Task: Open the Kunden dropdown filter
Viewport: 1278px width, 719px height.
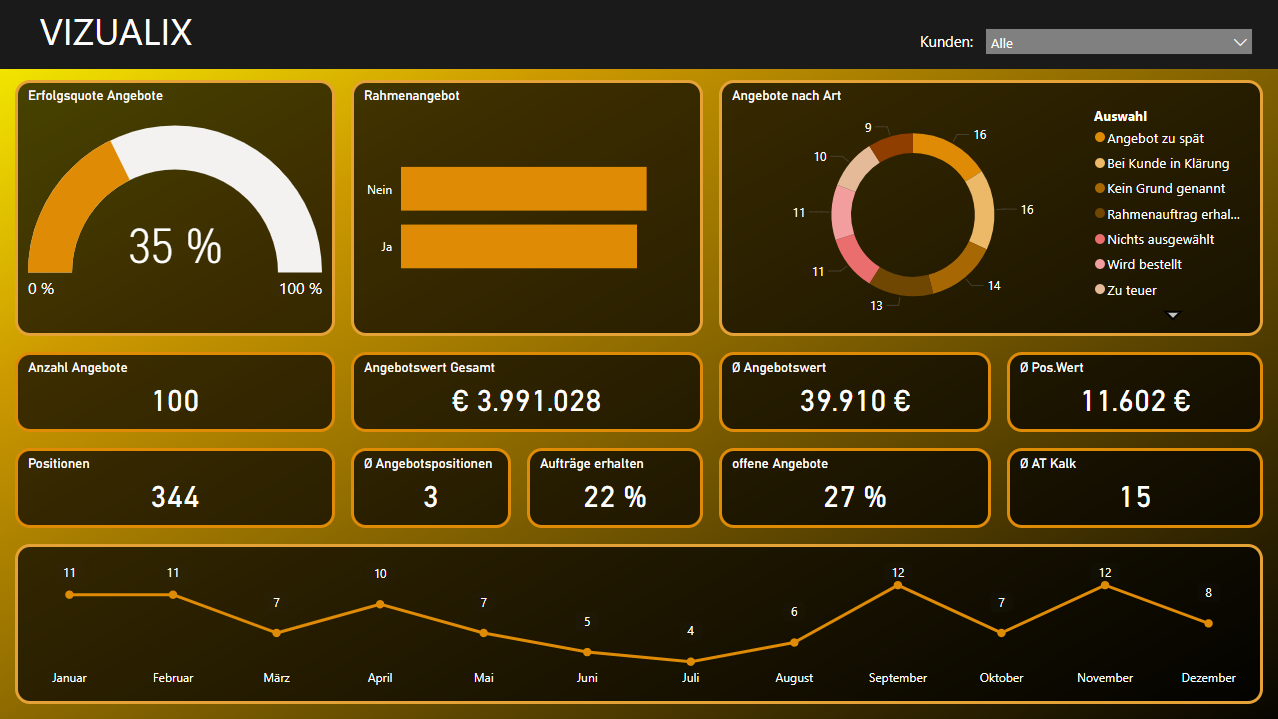Action: click(x=1118, y=42)
